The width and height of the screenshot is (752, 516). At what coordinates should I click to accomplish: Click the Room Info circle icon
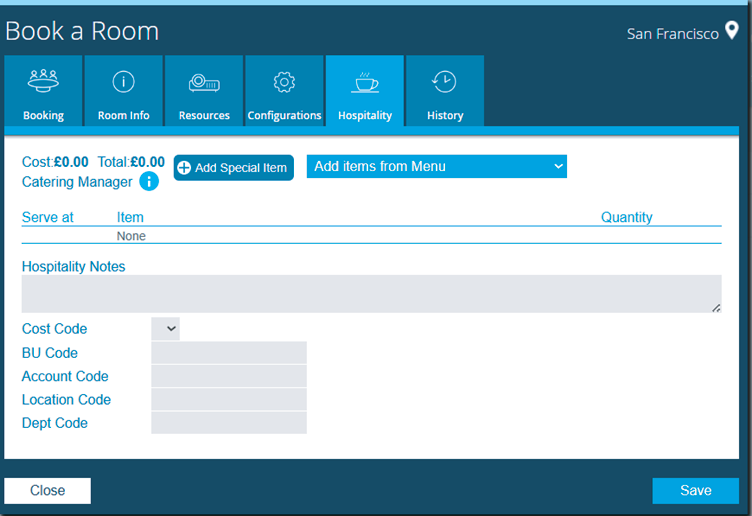click(x=124, y=82)
